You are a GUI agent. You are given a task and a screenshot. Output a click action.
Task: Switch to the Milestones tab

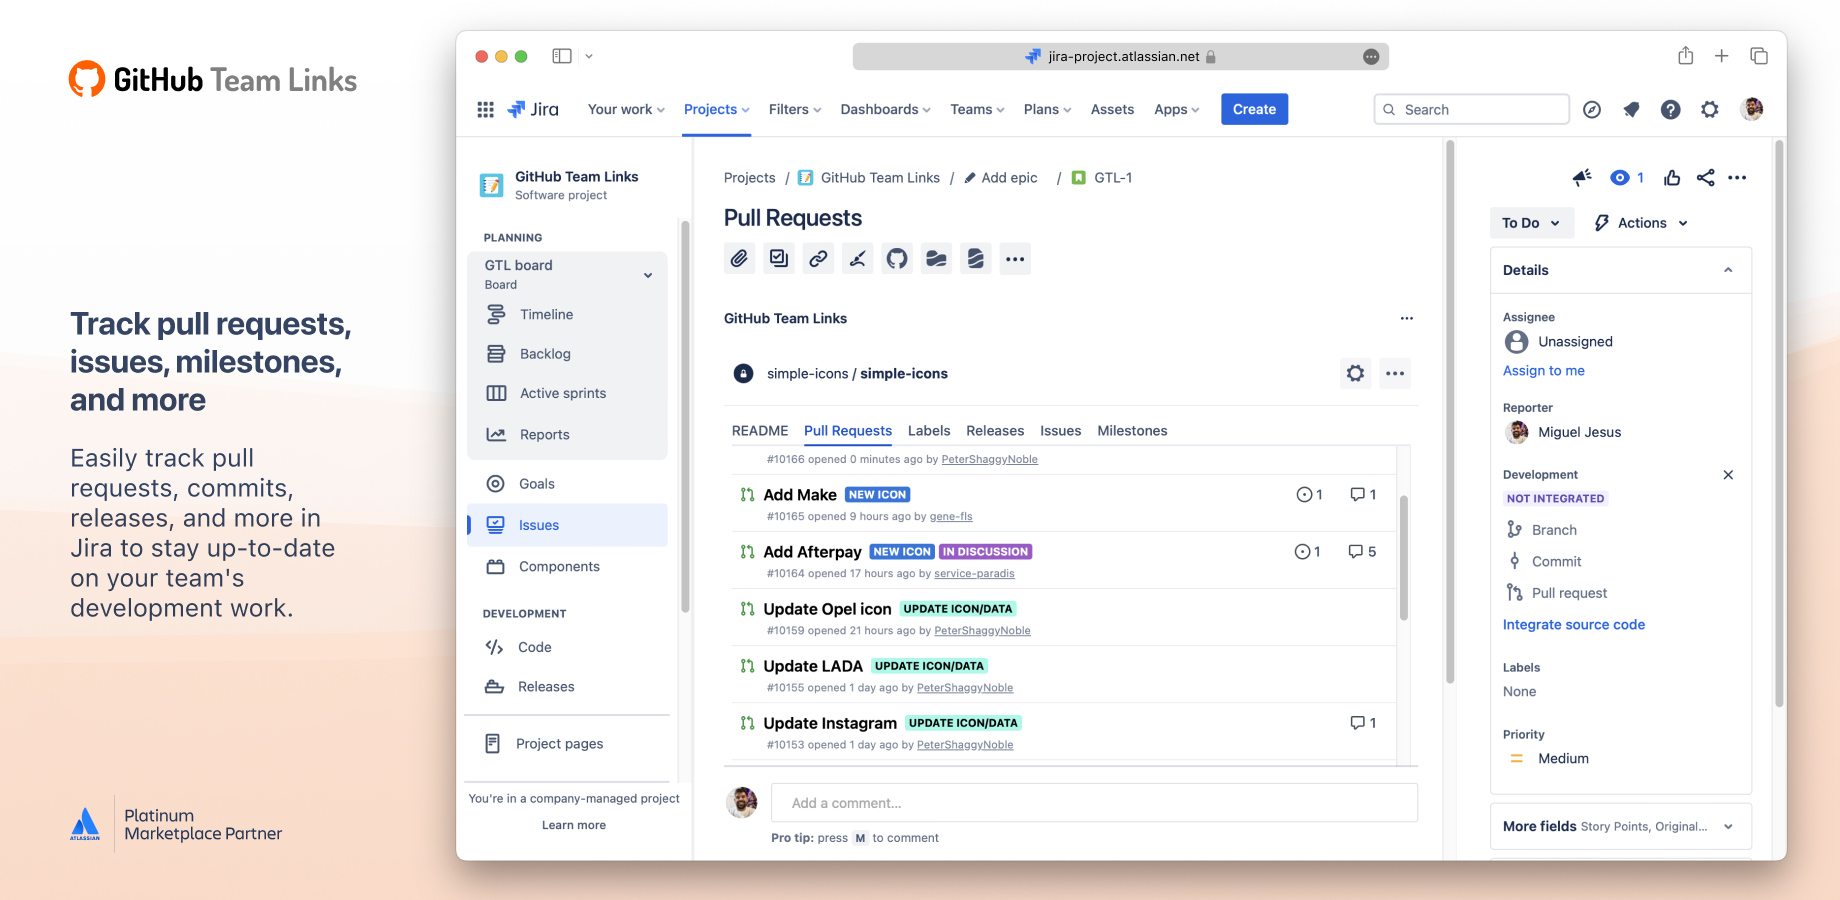(x=1132, y=431)
